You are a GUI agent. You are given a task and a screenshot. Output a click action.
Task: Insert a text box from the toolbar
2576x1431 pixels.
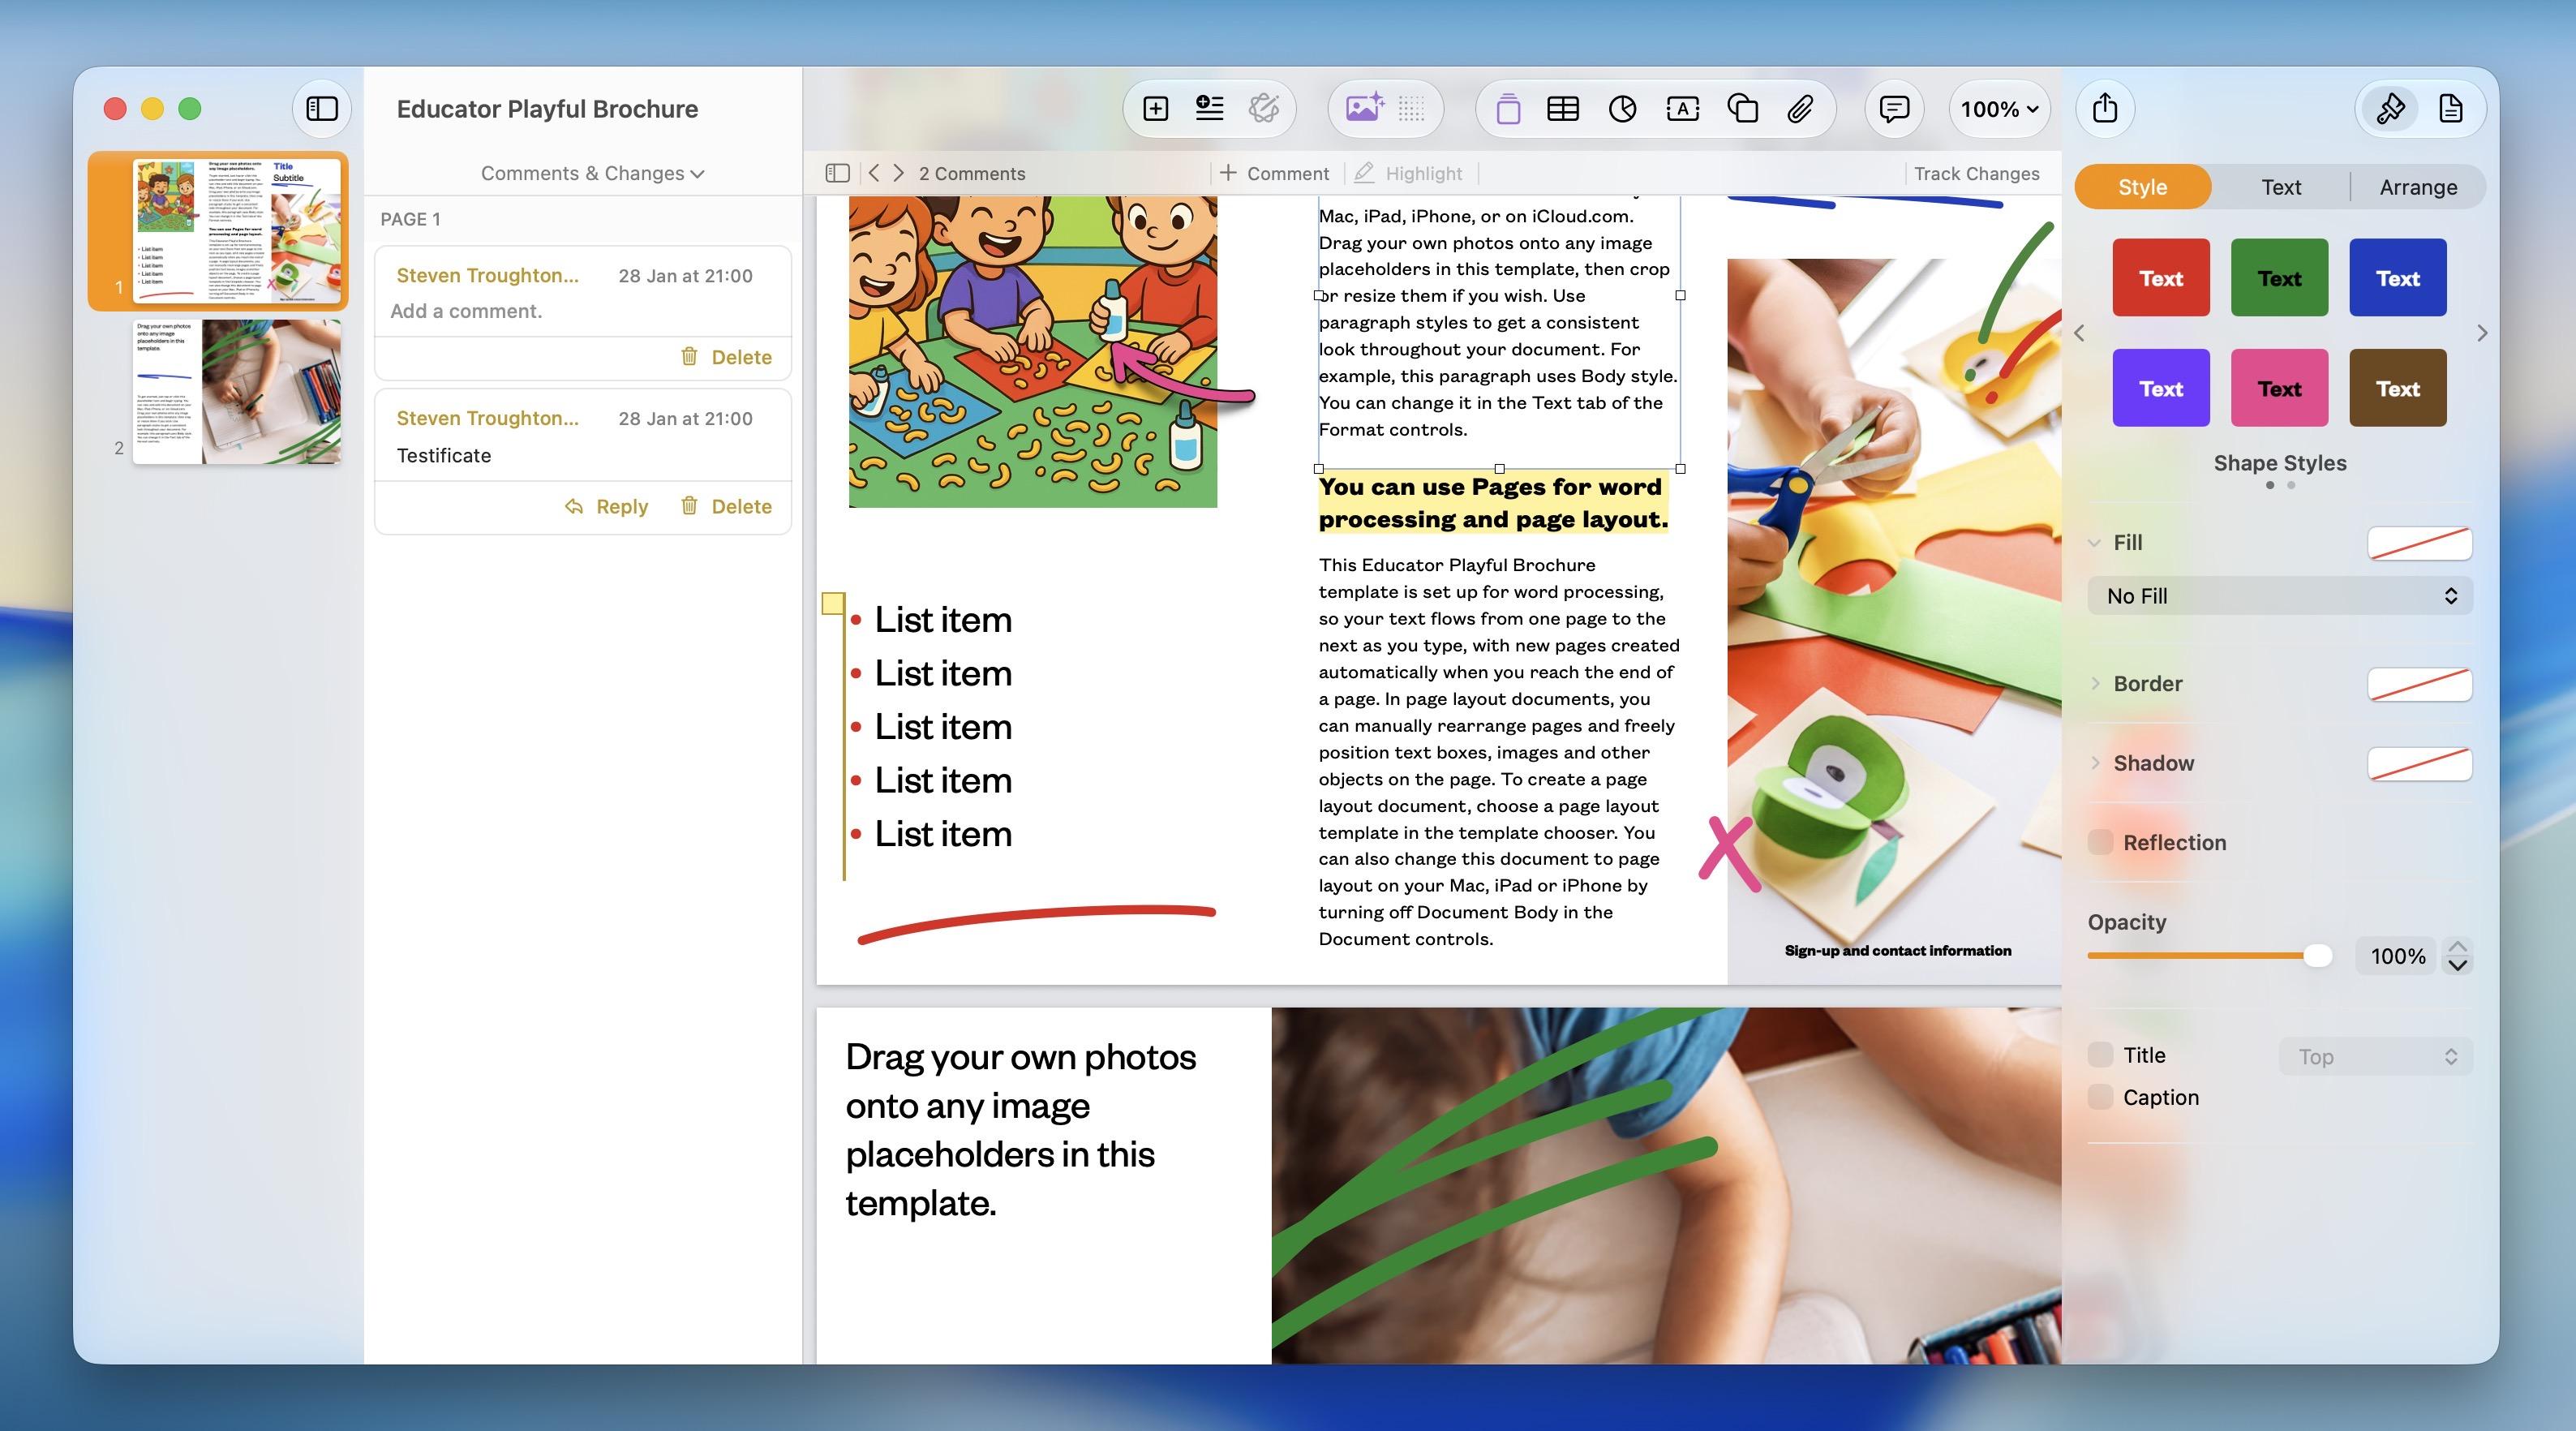click(1683, 108)
